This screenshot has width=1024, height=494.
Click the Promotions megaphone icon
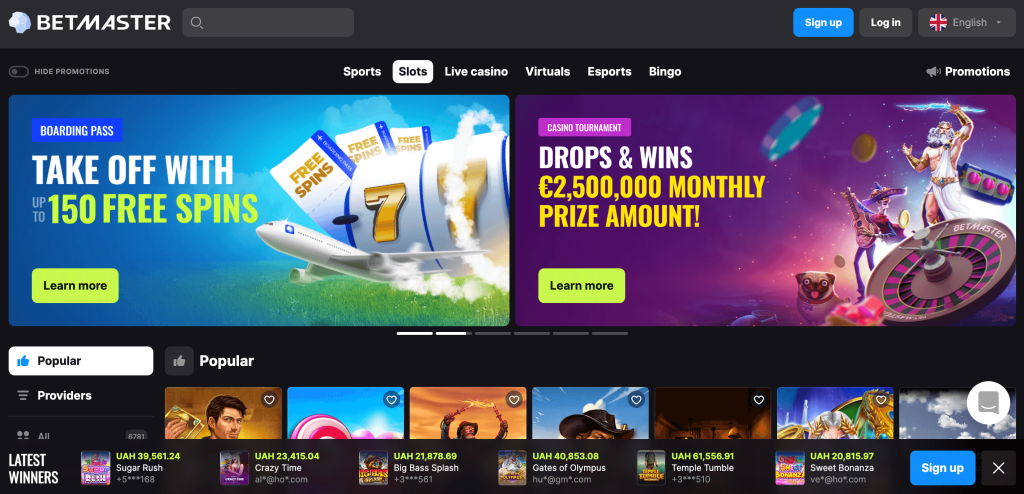click(933, 72)
